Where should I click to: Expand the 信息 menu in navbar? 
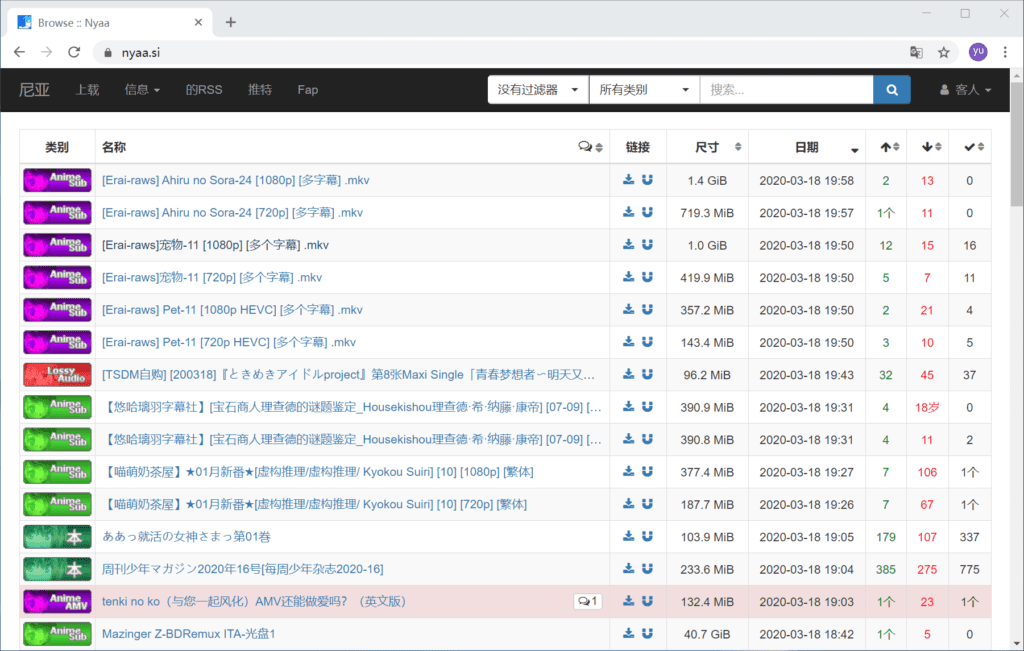[x=142, y=90]
